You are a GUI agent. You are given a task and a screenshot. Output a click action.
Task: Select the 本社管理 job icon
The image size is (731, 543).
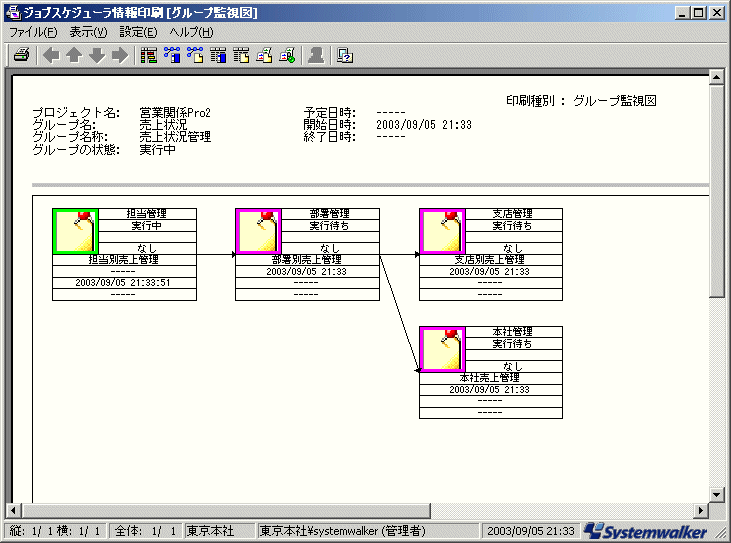point(442,349)
